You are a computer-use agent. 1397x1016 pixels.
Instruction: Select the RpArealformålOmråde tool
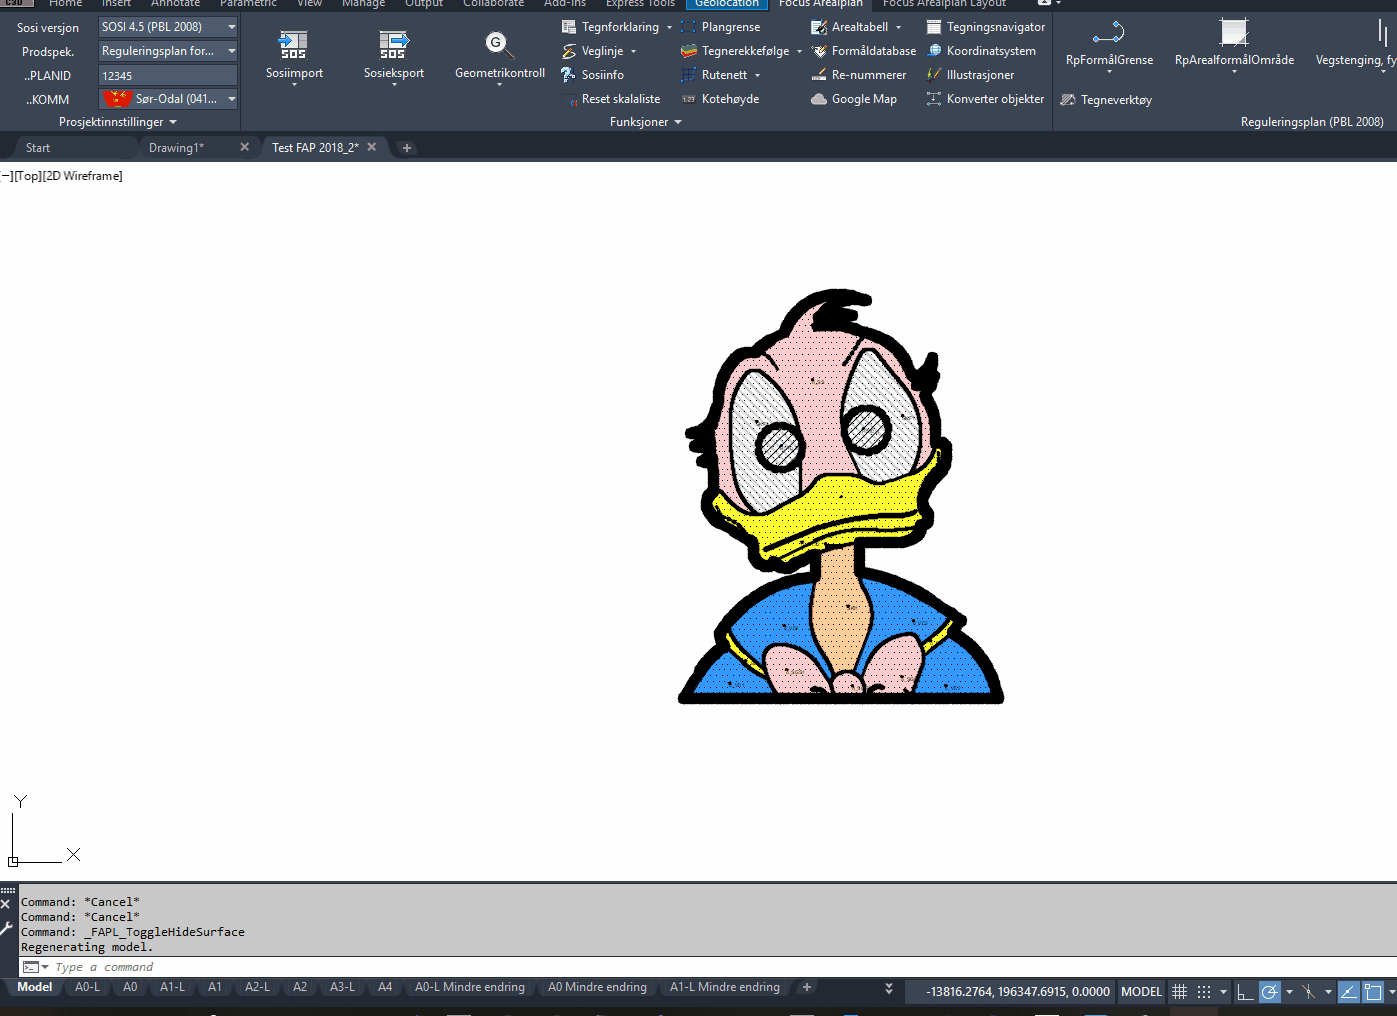(x=1234, y=34)
